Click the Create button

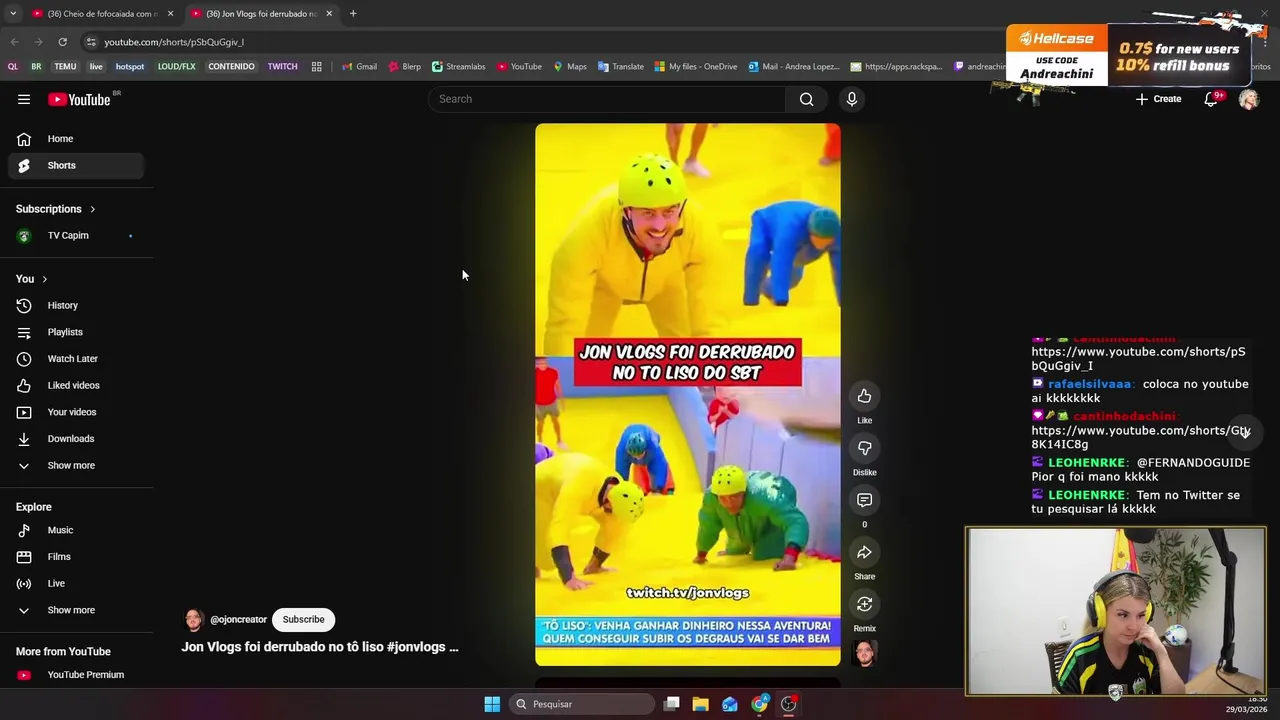[x=1158, y=99]
